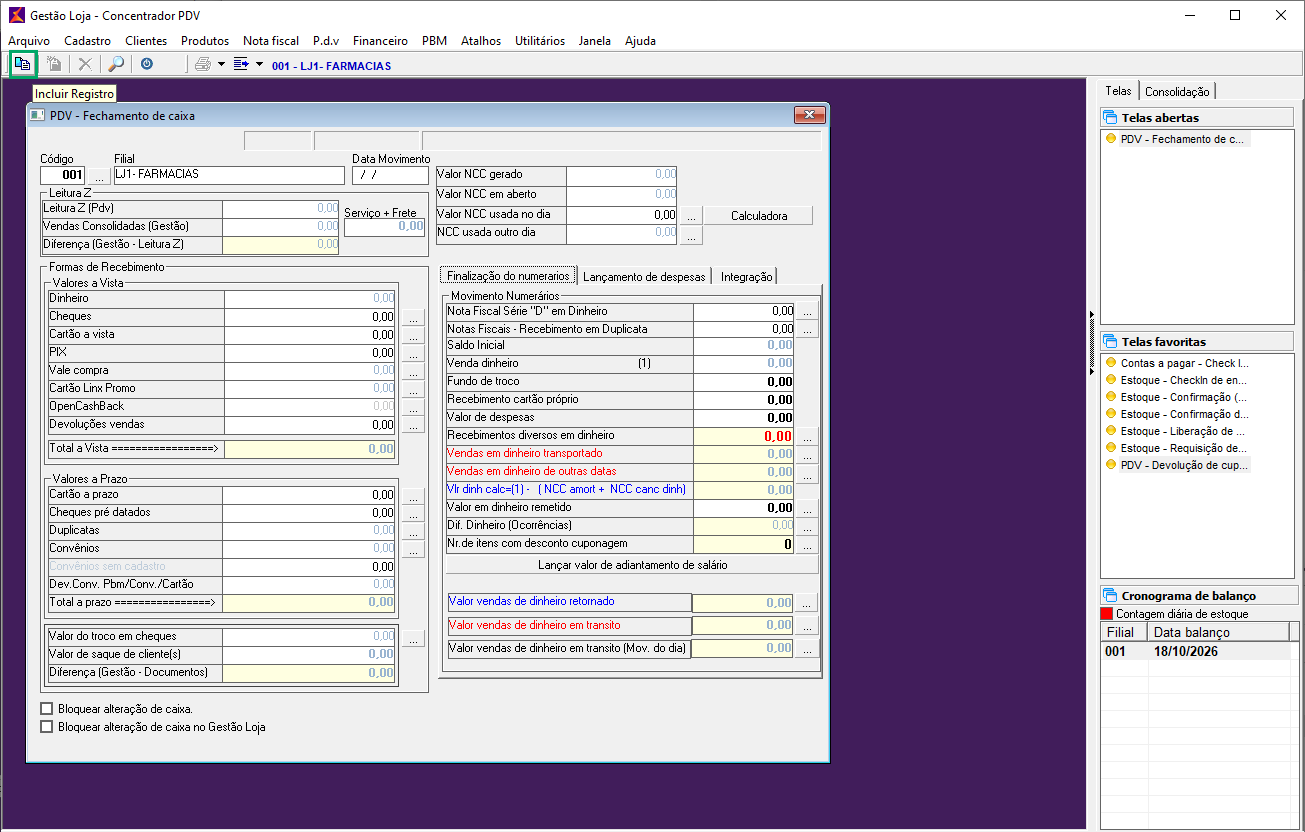Viewport: 1305px width, 832px height.
Task: Check Bloquear alteração de caixa no Gestão Loja
Action: (x=46, y=727)
